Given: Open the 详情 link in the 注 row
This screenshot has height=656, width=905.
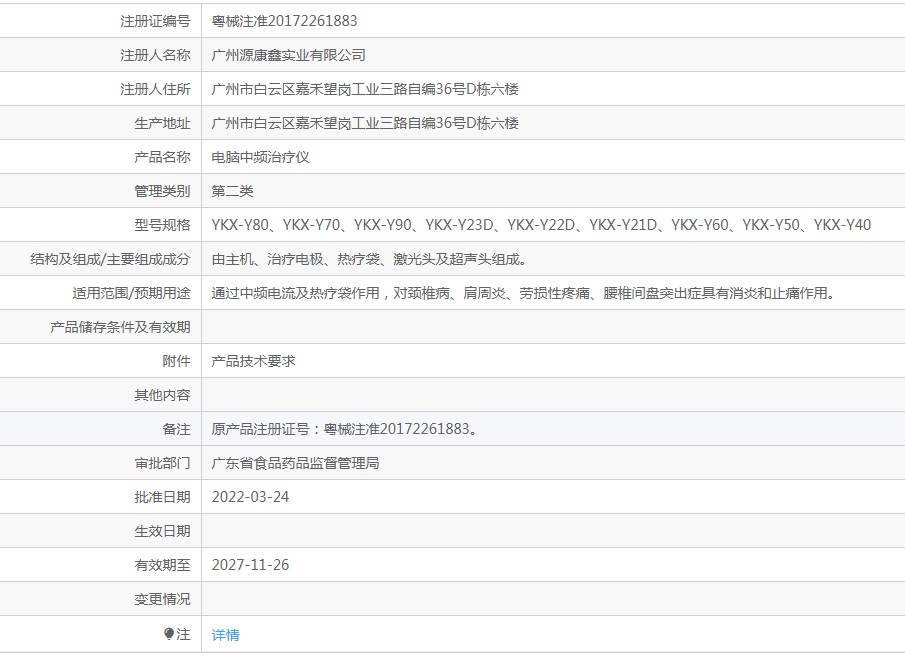Looking at the screenshot, I should click(225, 635).
